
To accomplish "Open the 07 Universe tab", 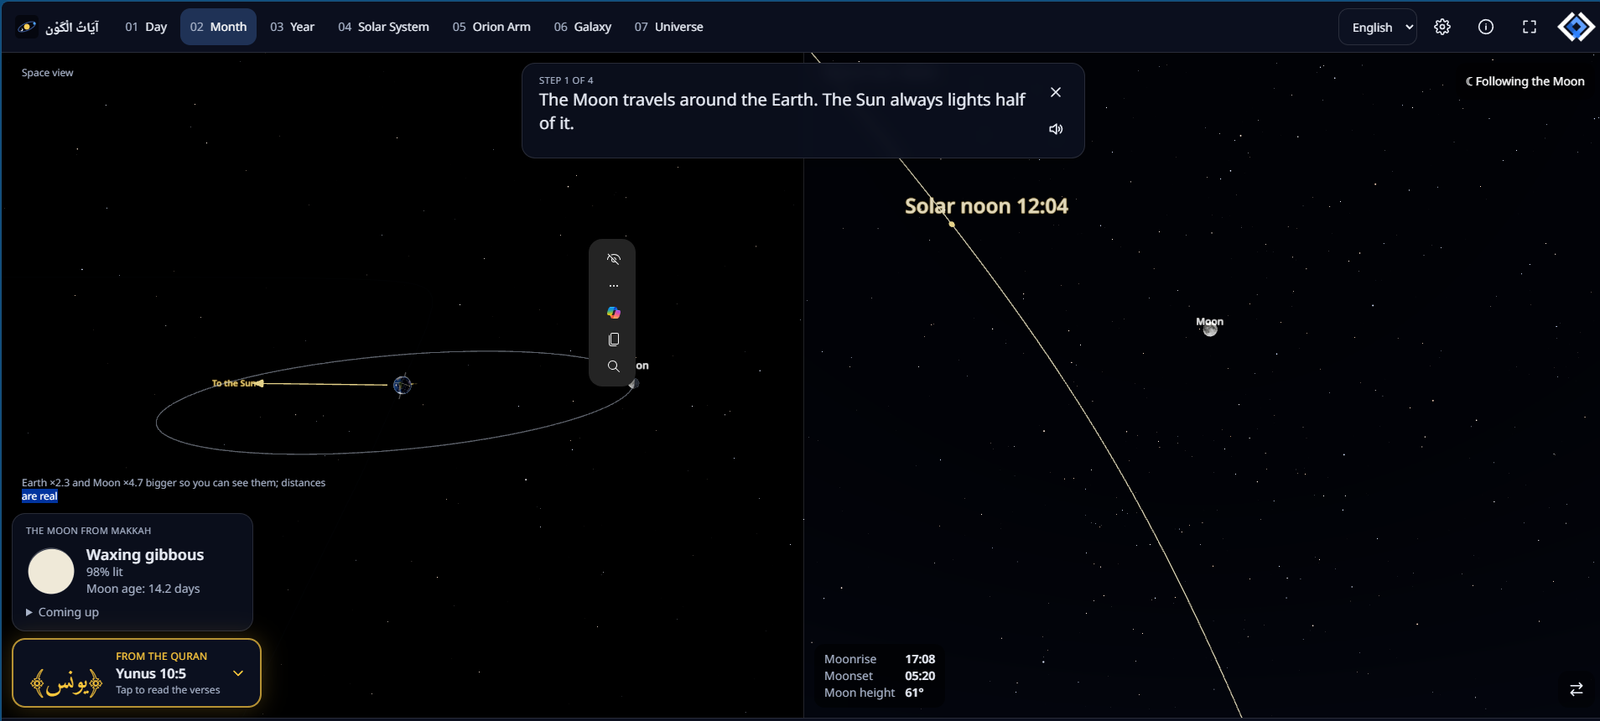I will [669, 27].
